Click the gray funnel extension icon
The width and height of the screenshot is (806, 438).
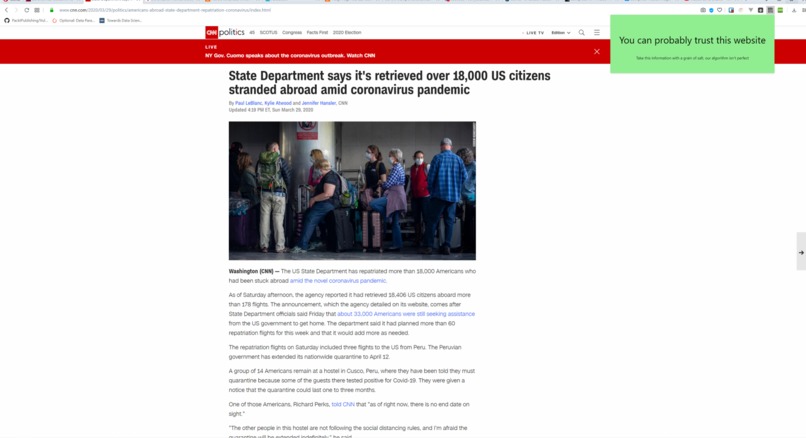tap(750, 10)
